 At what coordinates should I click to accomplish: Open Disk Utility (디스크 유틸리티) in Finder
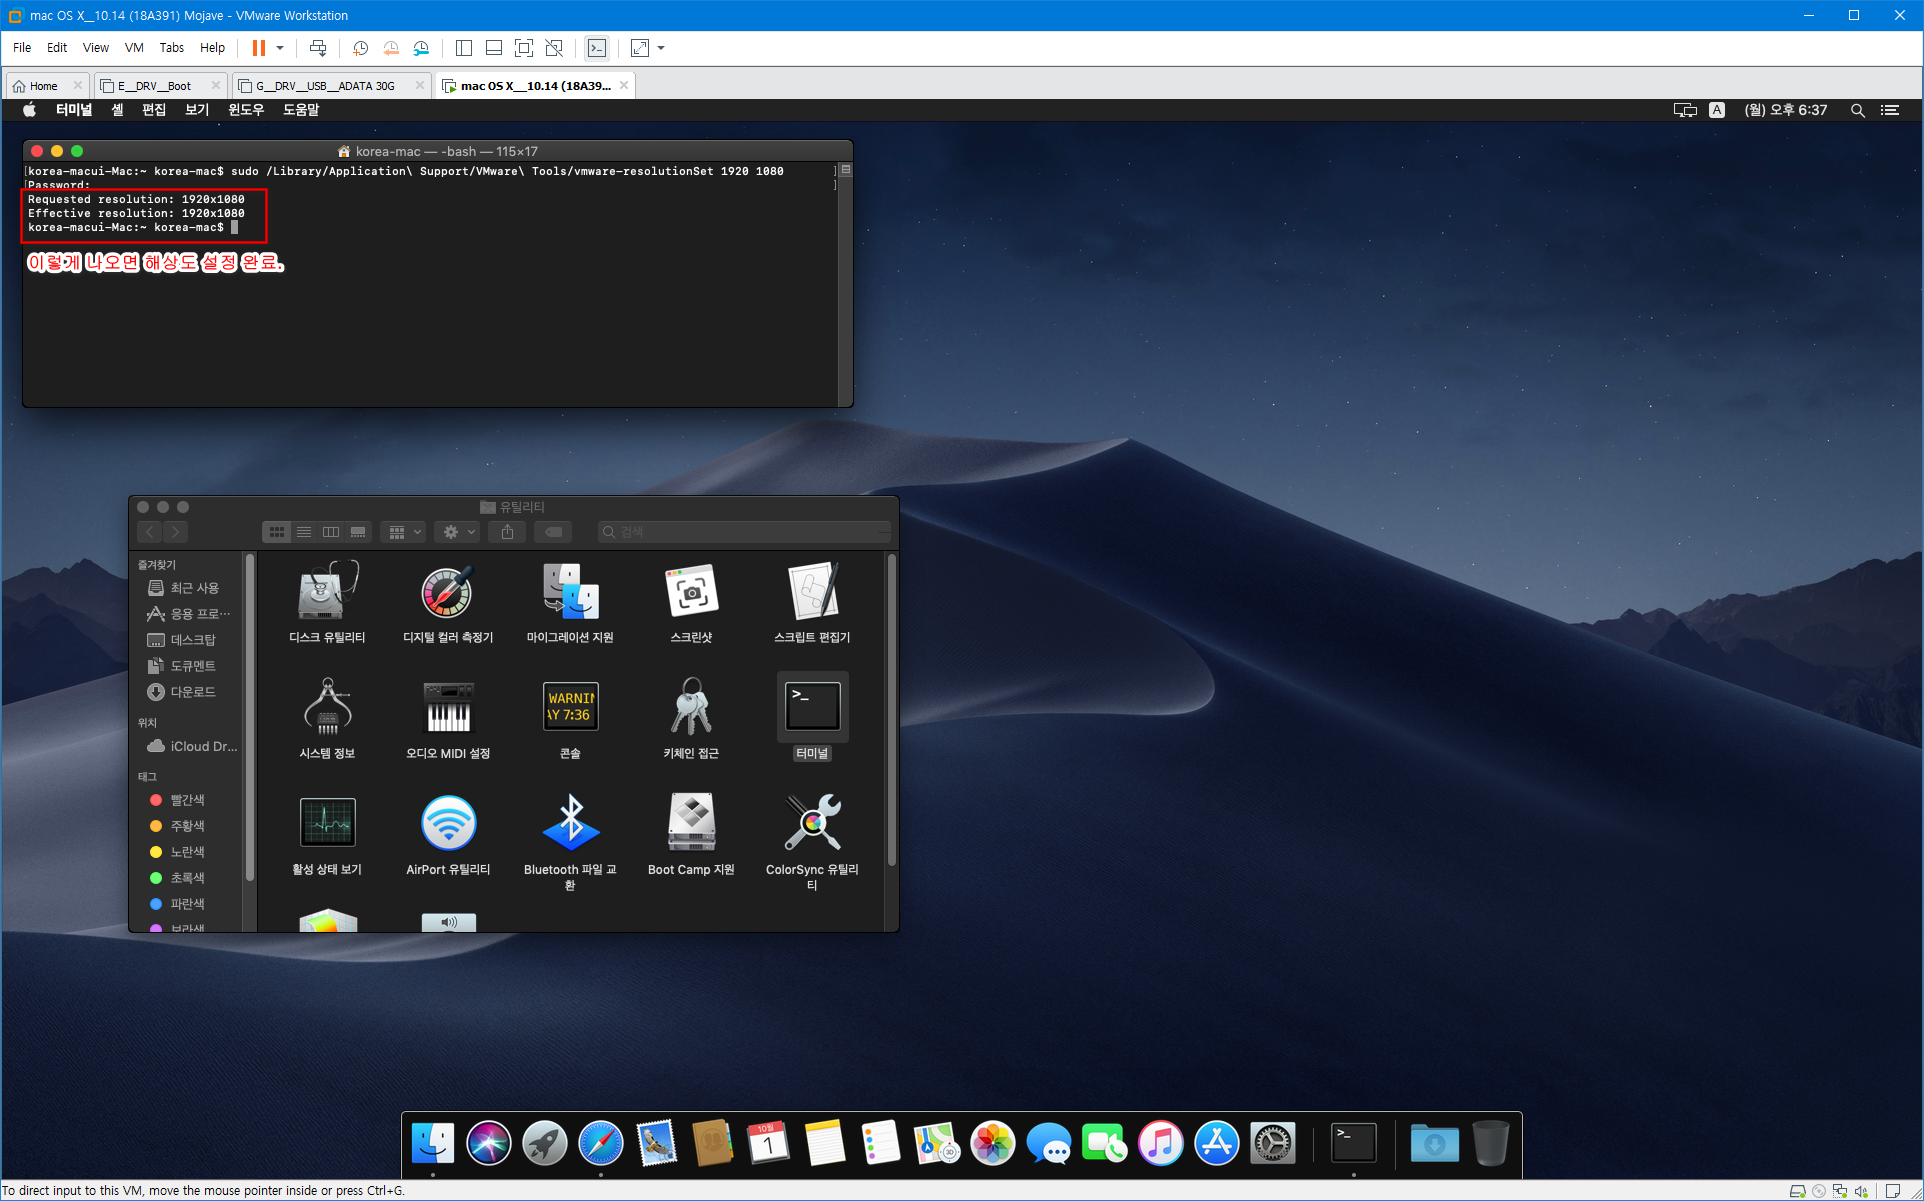pos(328,591)
